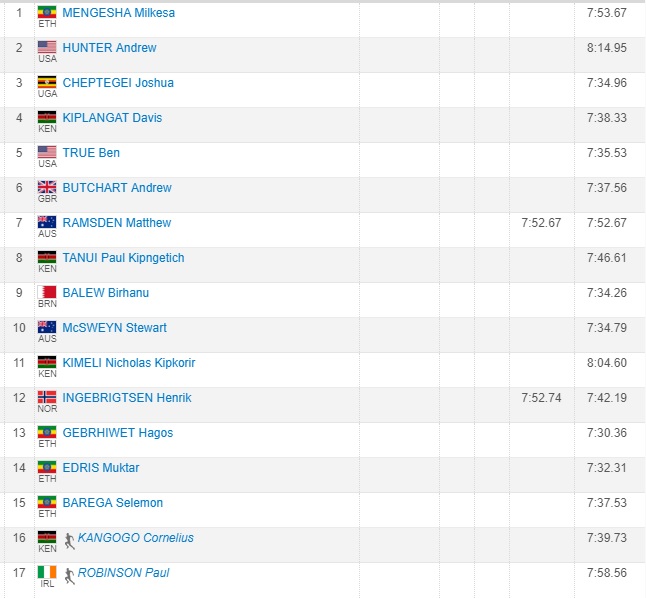Open McSWEYN Stewart athlete page
This screenshot has width=646, height=598.
pyautogui.click(x=115, y=328)
